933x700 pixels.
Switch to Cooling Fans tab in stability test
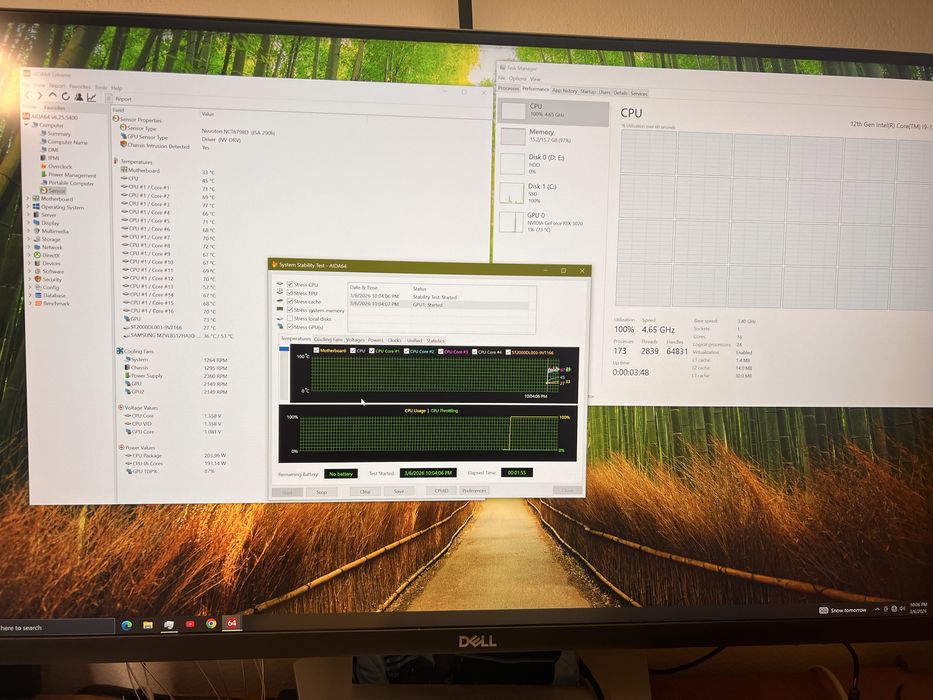tap(328, 340)
